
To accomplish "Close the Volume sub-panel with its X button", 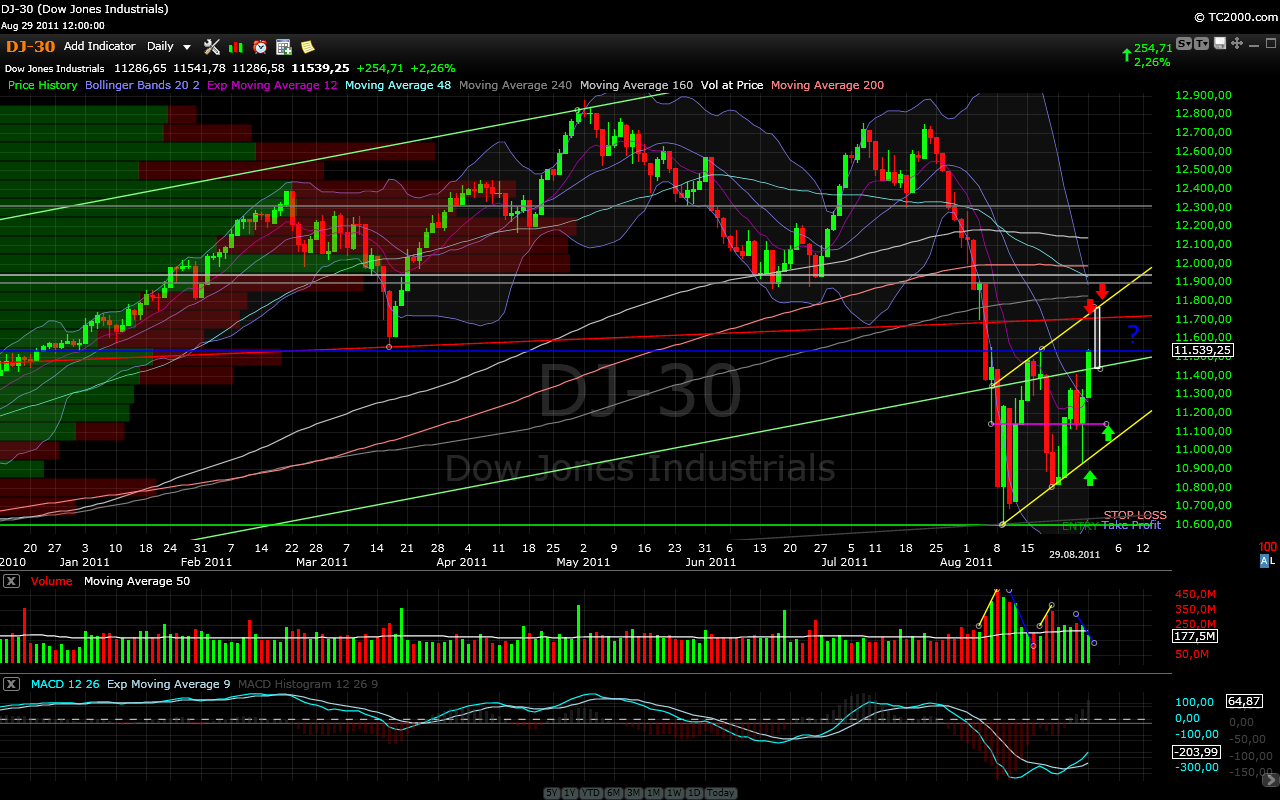I will pos(10,581).
